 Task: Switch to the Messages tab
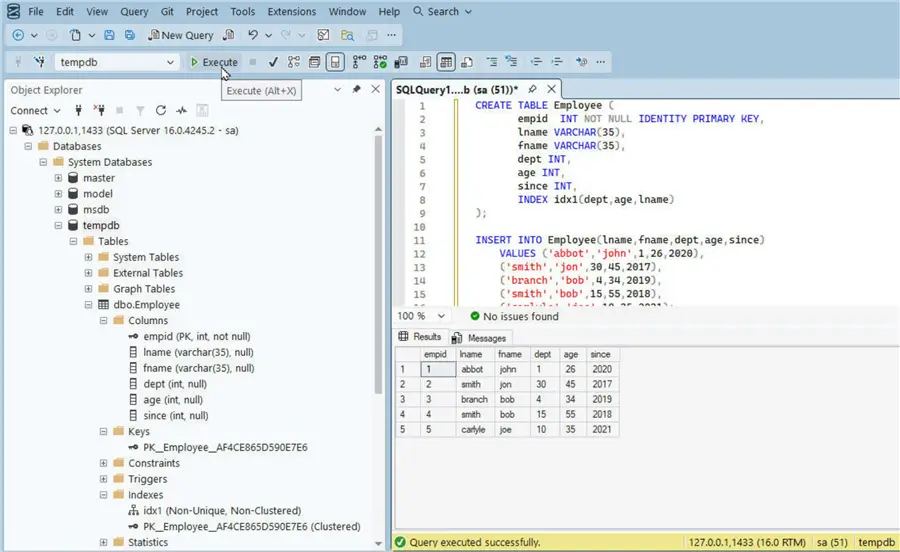(x=479, y=338)
